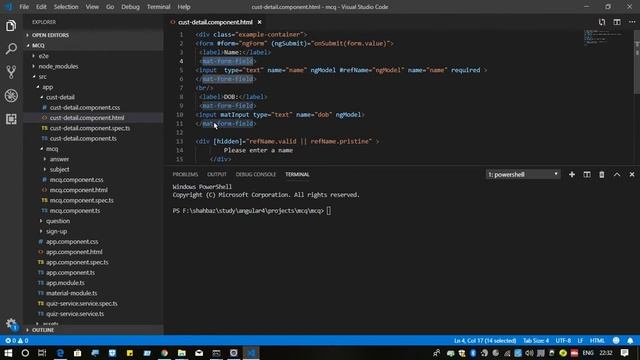Open the Debug view in activity bar
The height and width of the screenshot is (360, 640).
[x=11, y=96]
